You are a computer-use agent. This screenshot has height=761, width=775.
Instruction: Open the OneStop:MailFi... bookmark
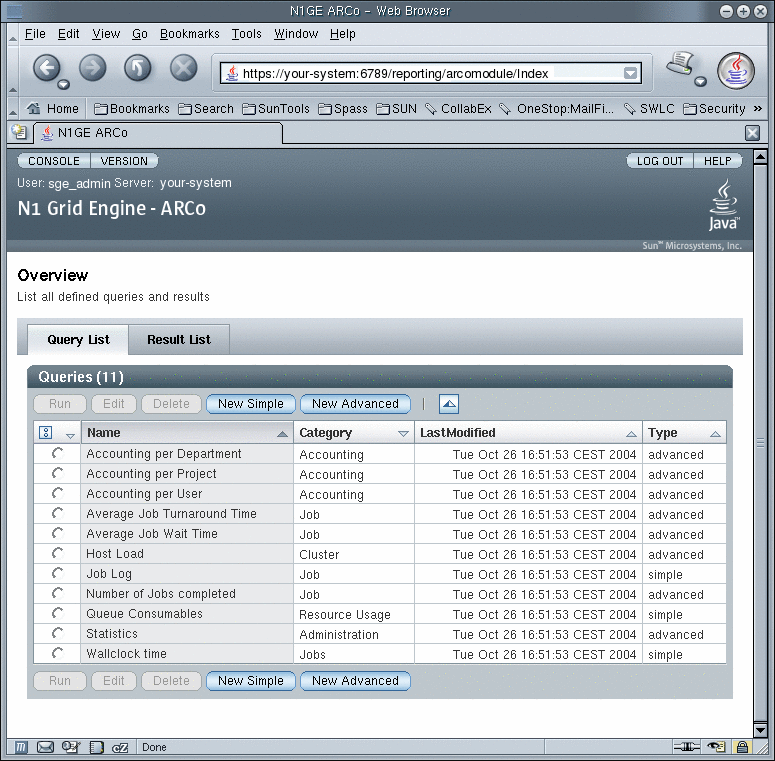557,109
